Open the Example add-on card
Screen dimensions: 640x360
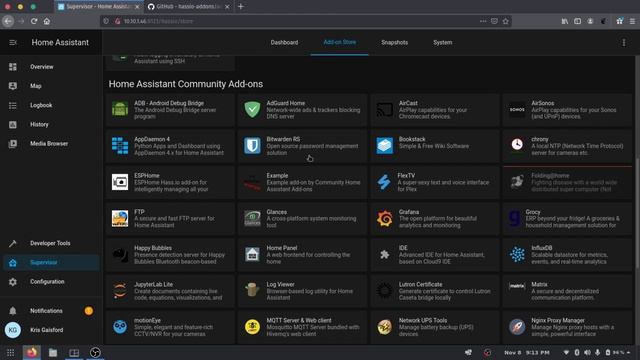tap(302, 182)
